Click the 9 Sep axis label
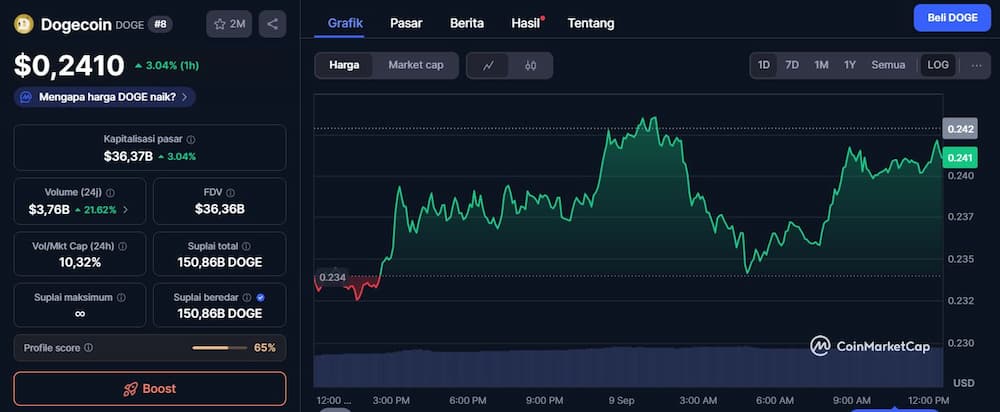This screenshot has width=1000, height=412. [622, 401]
